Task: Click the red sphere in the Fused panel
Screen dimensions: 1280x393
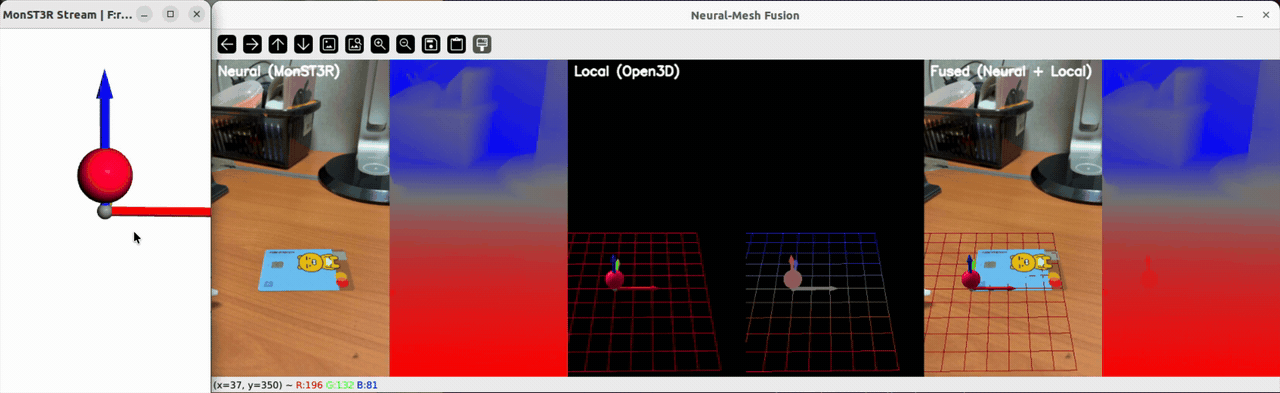Action: (x=970, y=279)
